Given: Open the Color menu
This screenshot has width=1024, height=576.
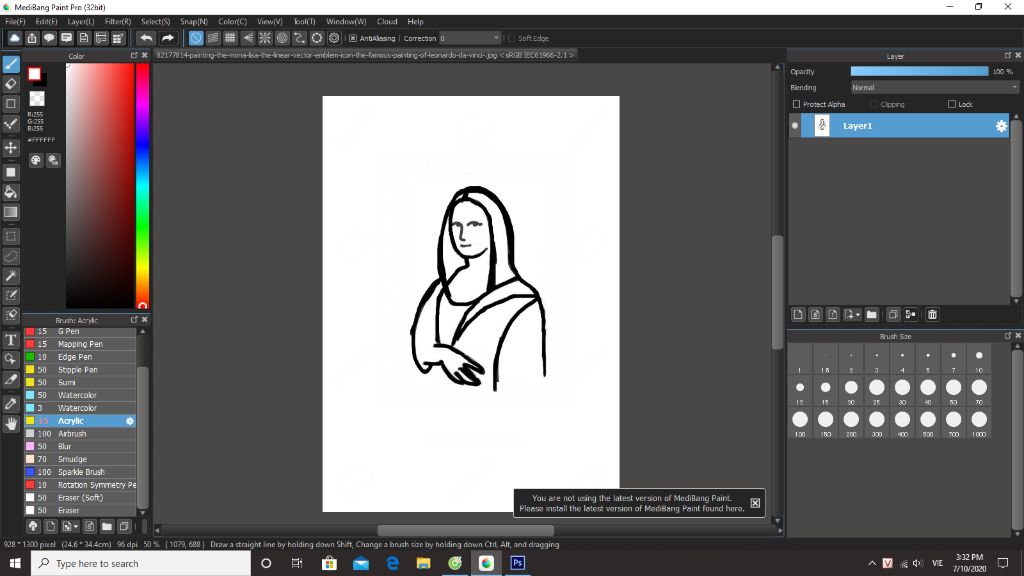Looking at the screenshot, I should tap(232, 22).
